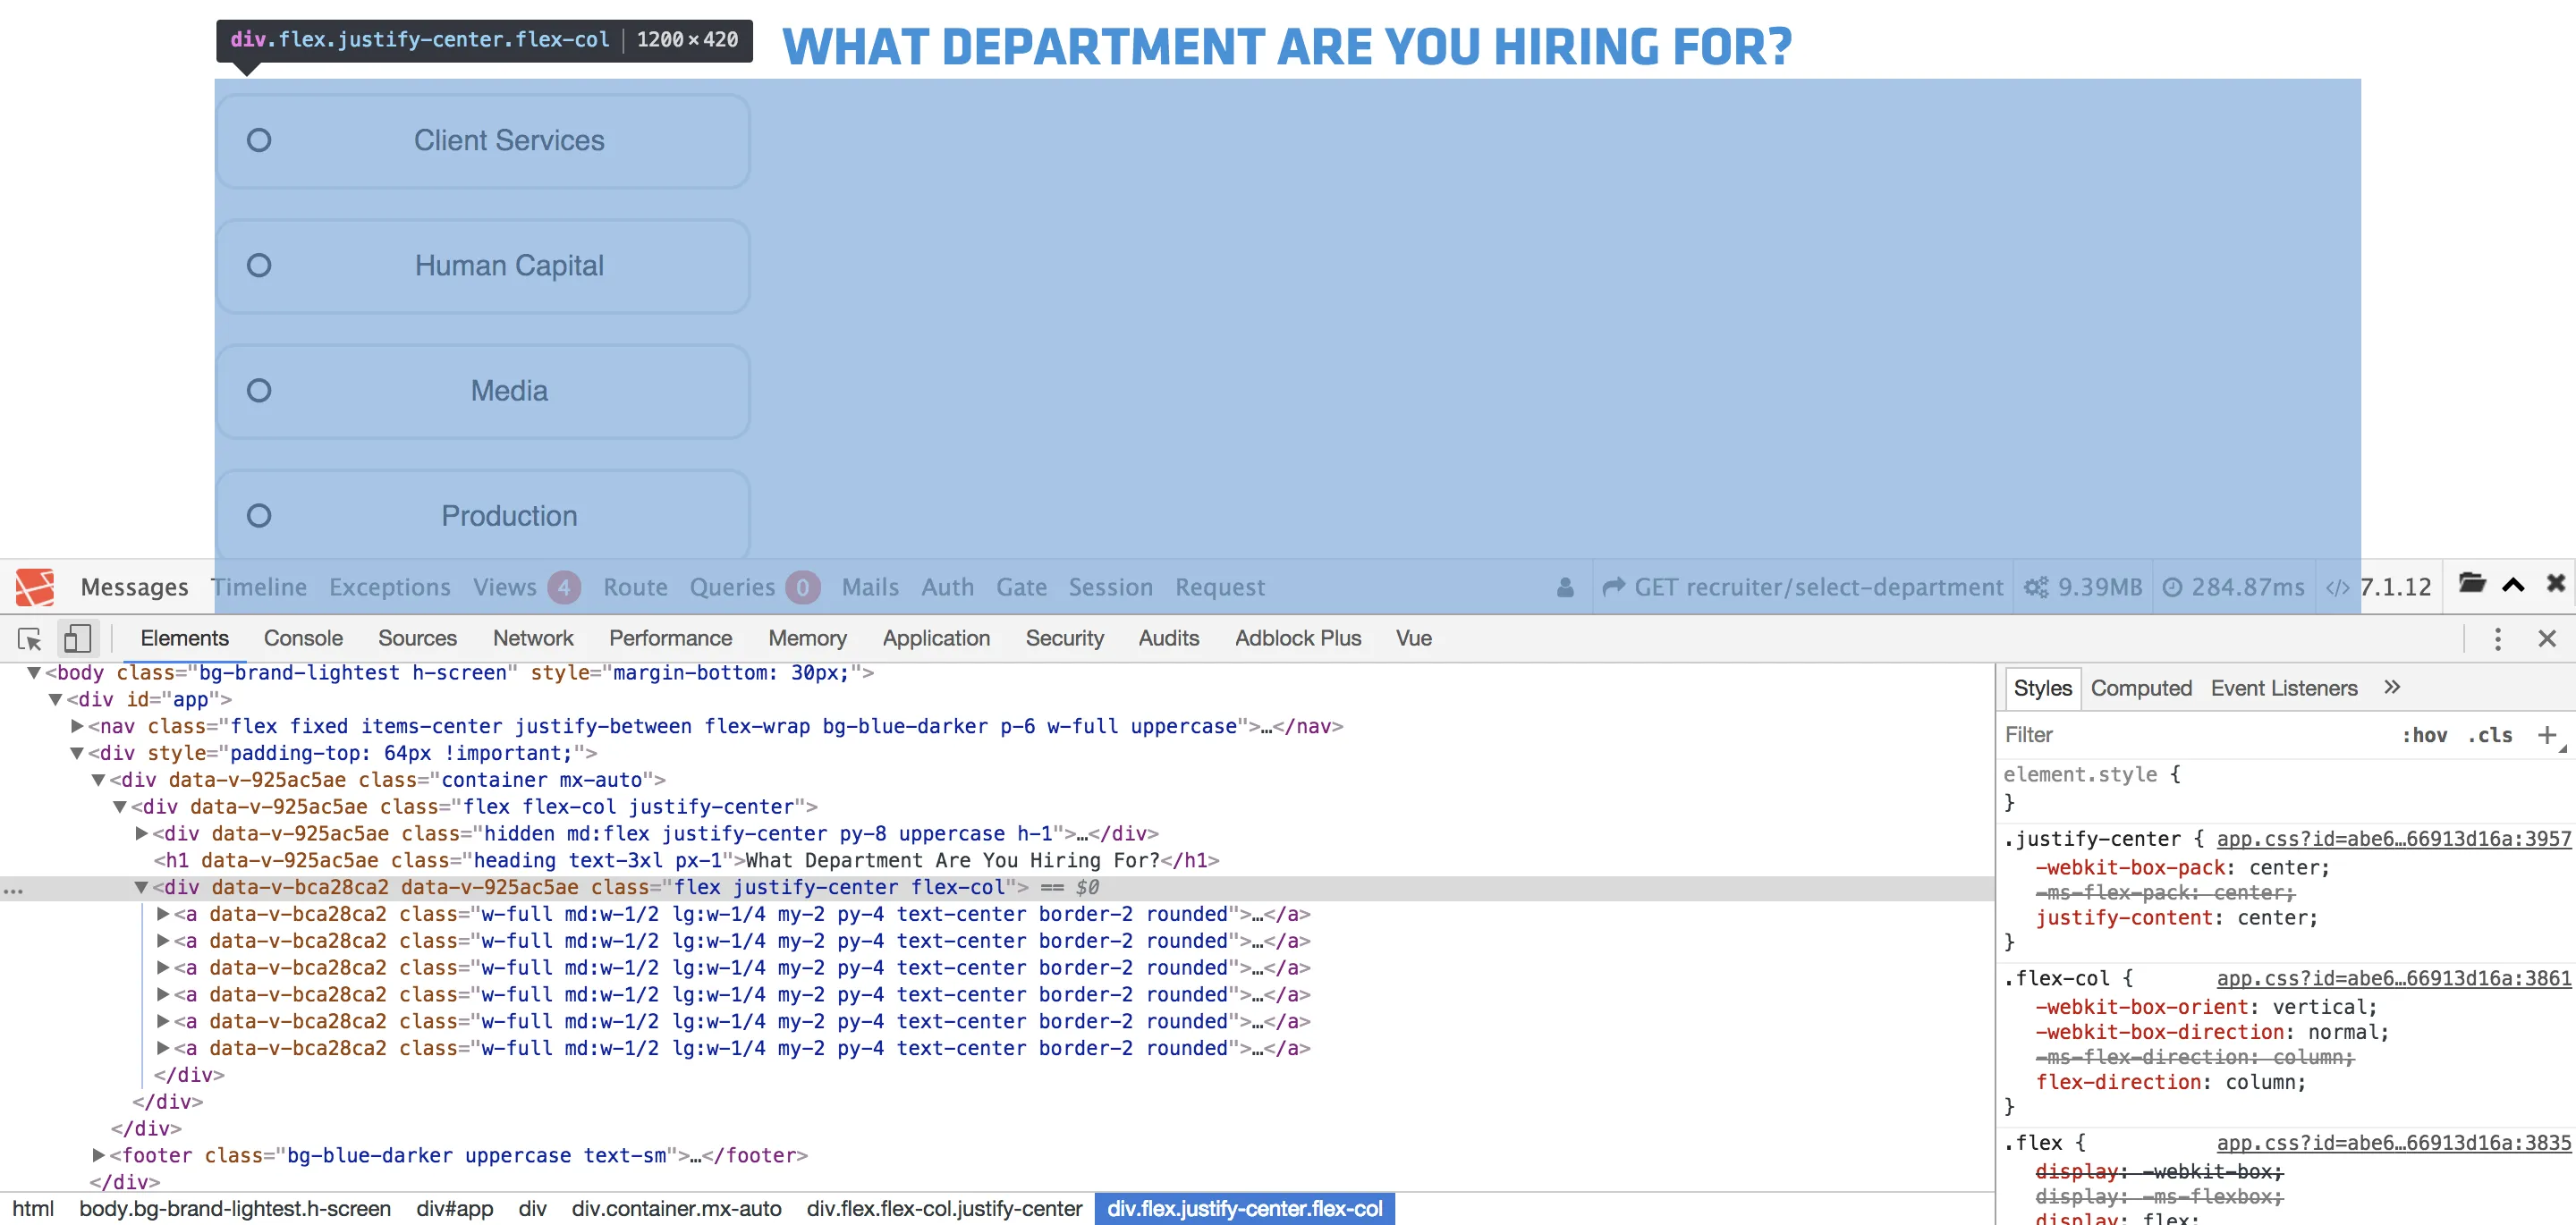Select the Human Capital radio option
This screenshot has height=1225, width=2576.
tap(259, 265)
